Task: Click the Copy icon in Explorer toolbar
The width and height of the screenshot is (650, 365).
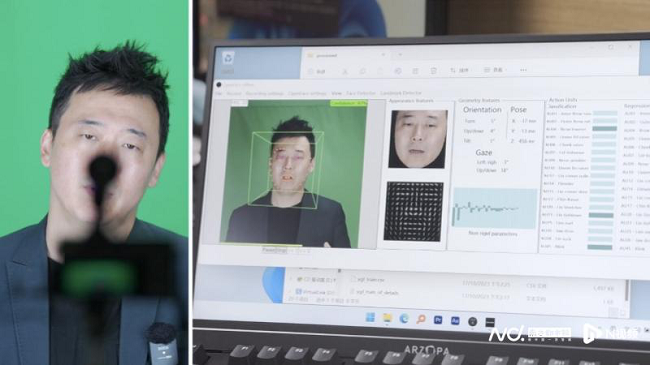Action: 362,72
